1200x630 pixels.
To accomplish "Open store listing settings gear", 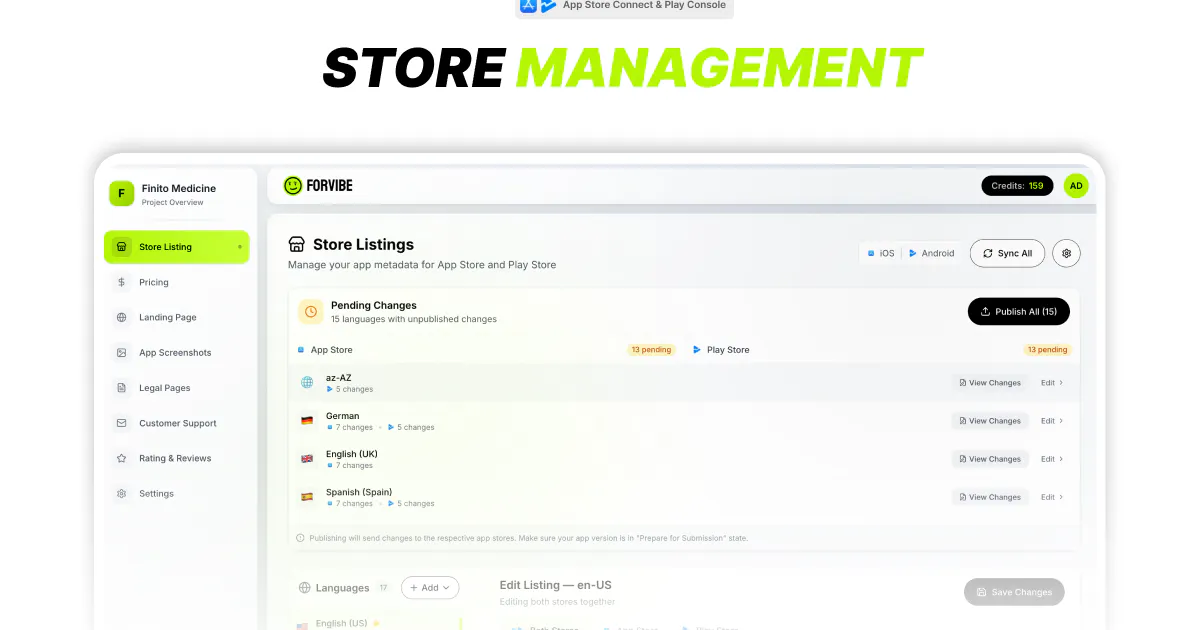I will pyautogui.click(x=1066, y=253).
